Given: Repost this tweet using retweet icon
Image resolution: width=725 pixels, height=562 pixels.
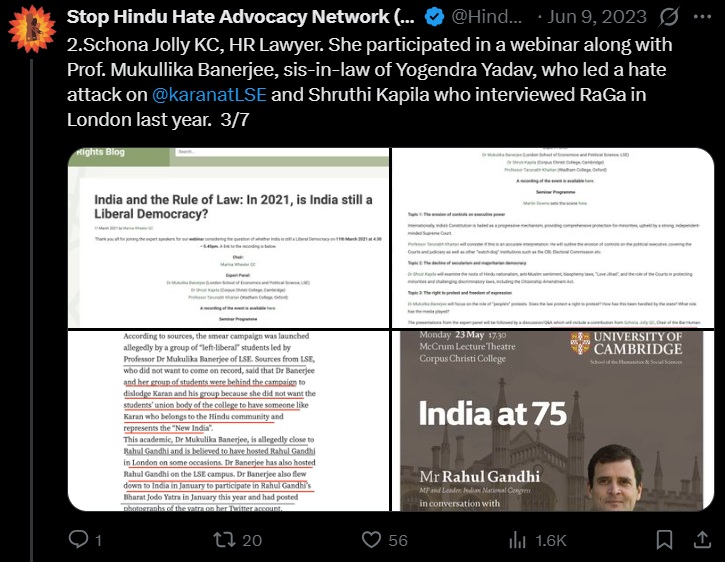Looking at the screenshot, I should coord(224,540).
